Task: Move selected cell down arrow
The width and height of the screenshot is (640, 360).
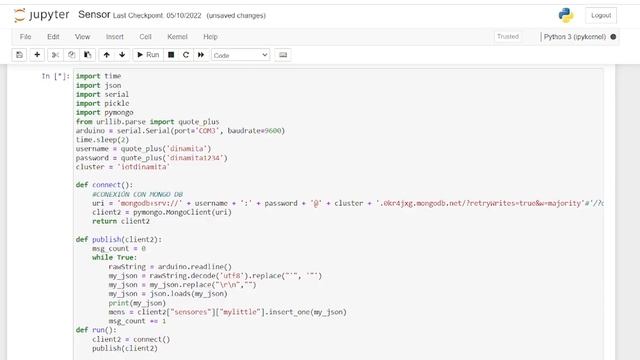Action: tap(122, 55)
